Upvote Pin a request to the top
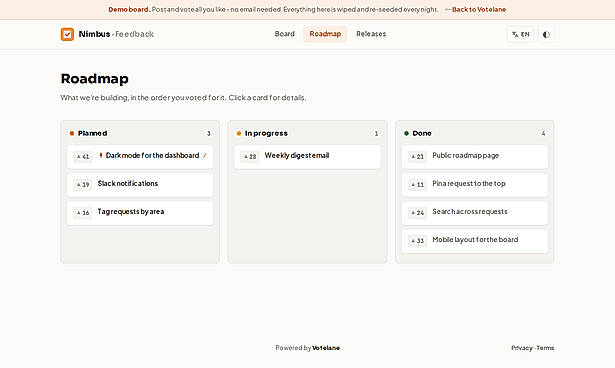The height and width of the screenshot is (368, 615). click(417, 184)
